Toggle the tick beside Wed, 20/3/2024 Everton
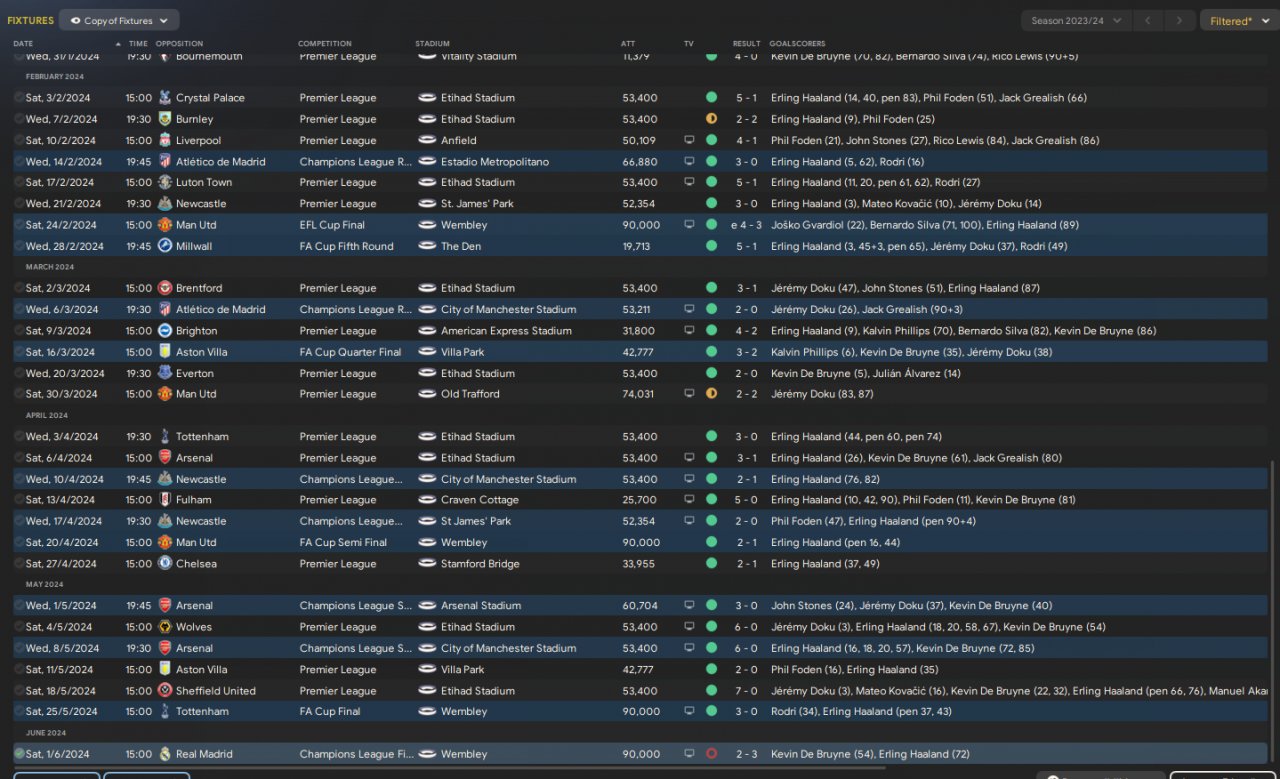Image resolution: width=1280 pixels, height=779 pixels. tap(19, 373)
